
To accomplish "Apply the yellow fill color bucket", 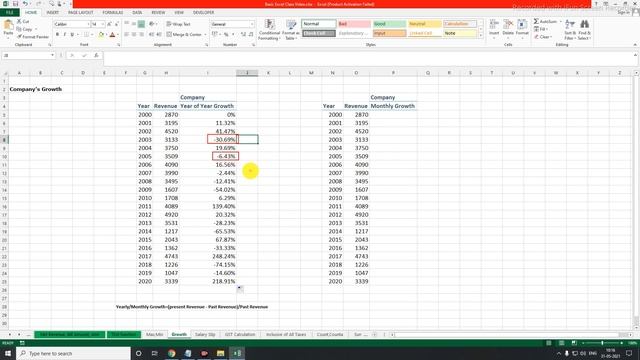I will 101,35.
